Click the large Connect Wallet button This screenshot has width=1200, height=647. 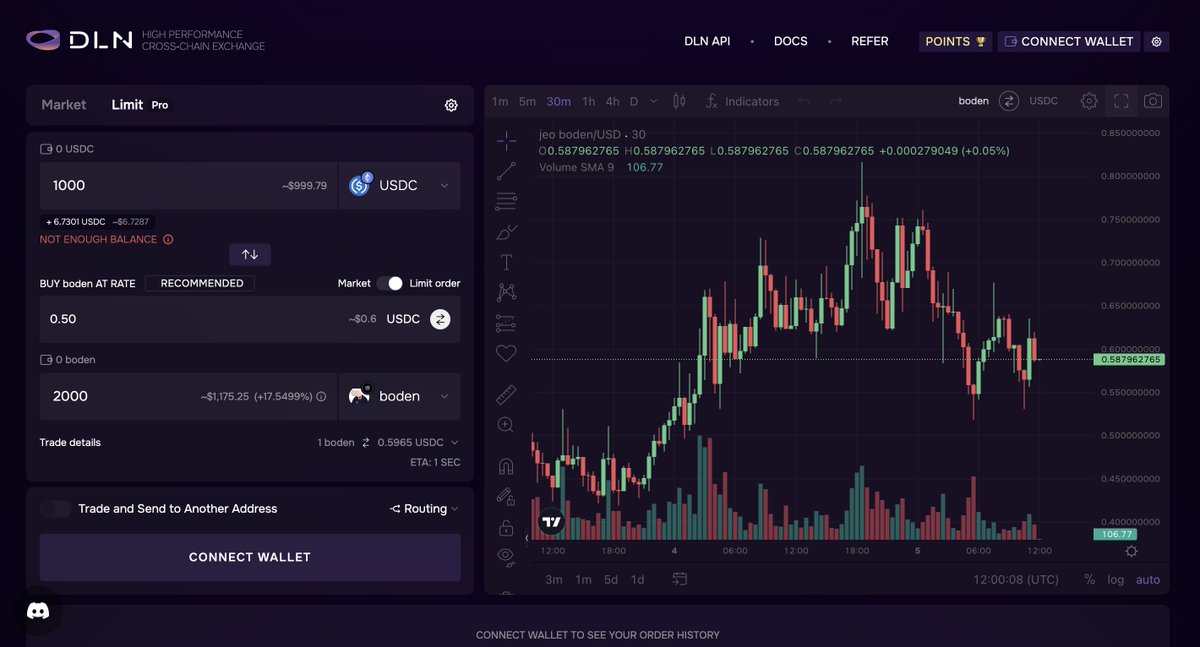[250, 557]
